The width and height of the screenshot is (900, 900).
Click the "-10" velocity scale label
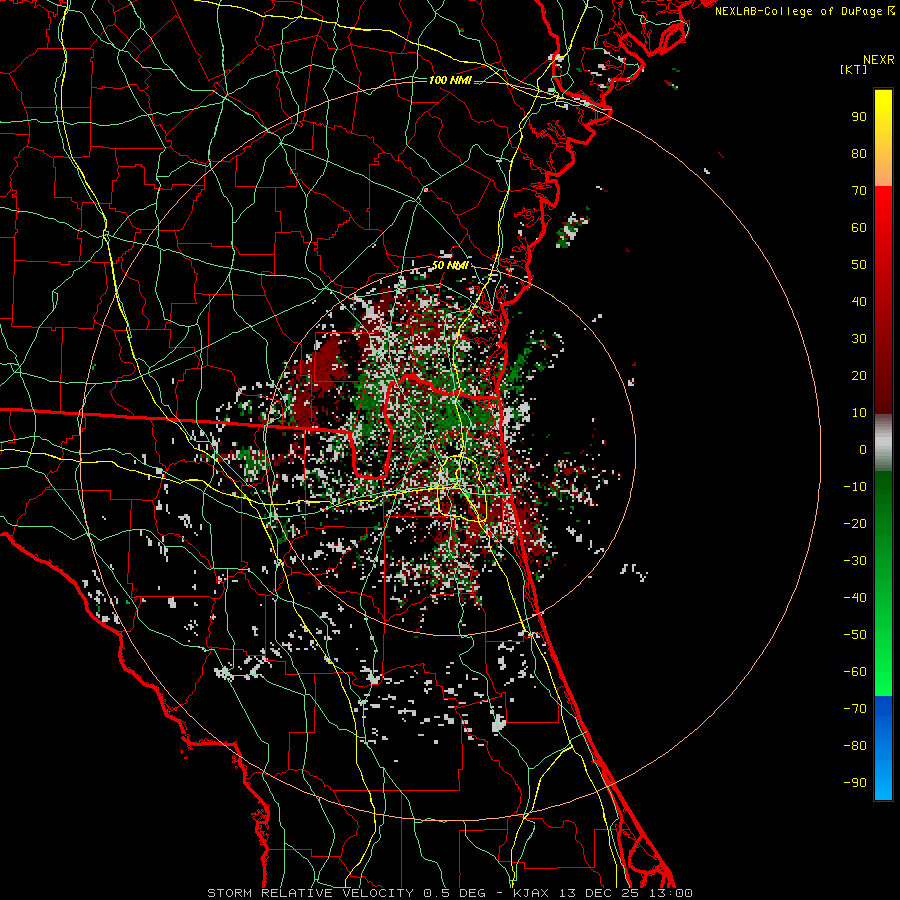855,487
